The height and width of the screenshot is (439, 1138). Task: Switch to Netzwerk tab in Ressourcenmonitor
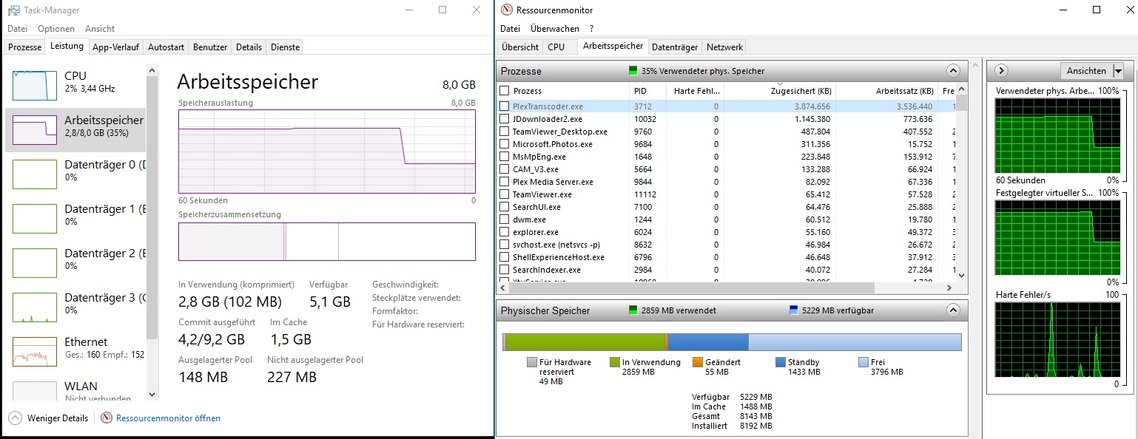click(724, 47)
